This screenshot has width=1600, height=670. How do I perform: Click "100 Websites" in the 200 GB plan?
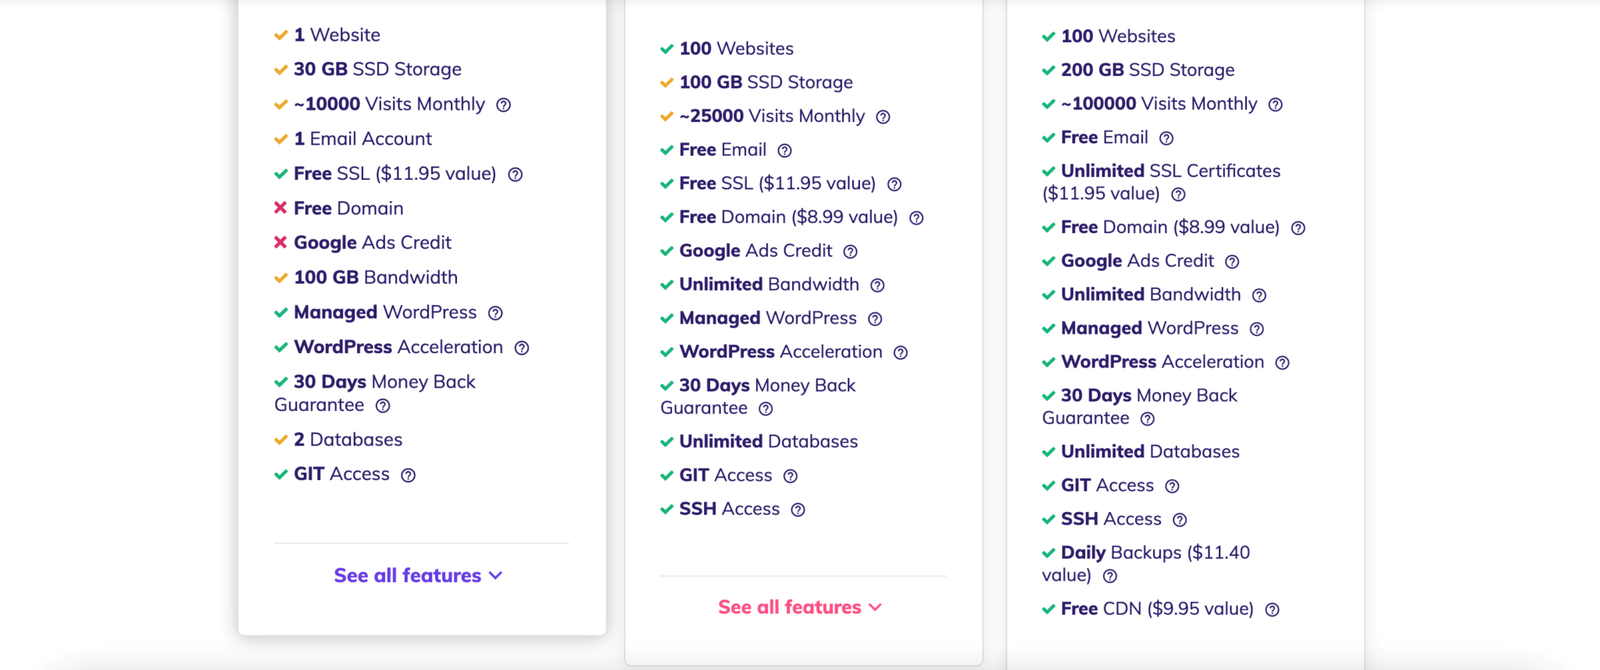[1118, 36]
